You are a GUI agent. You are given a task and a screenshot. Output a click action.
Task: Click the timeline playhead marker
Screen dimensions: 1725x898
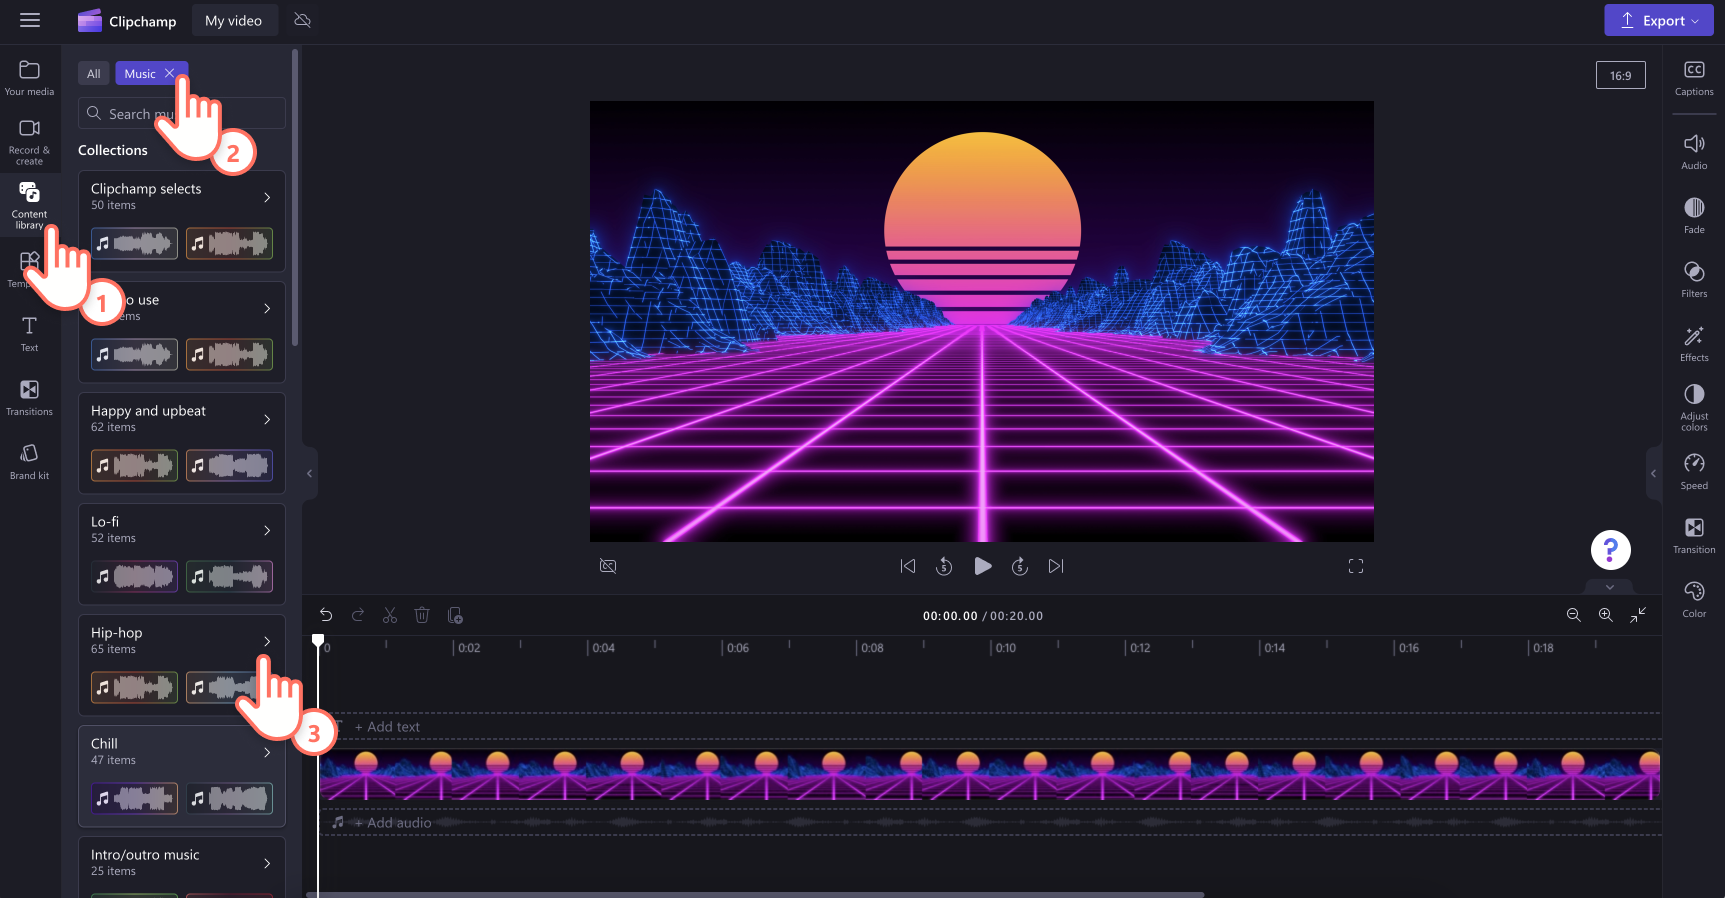click(x=318, y=640)
